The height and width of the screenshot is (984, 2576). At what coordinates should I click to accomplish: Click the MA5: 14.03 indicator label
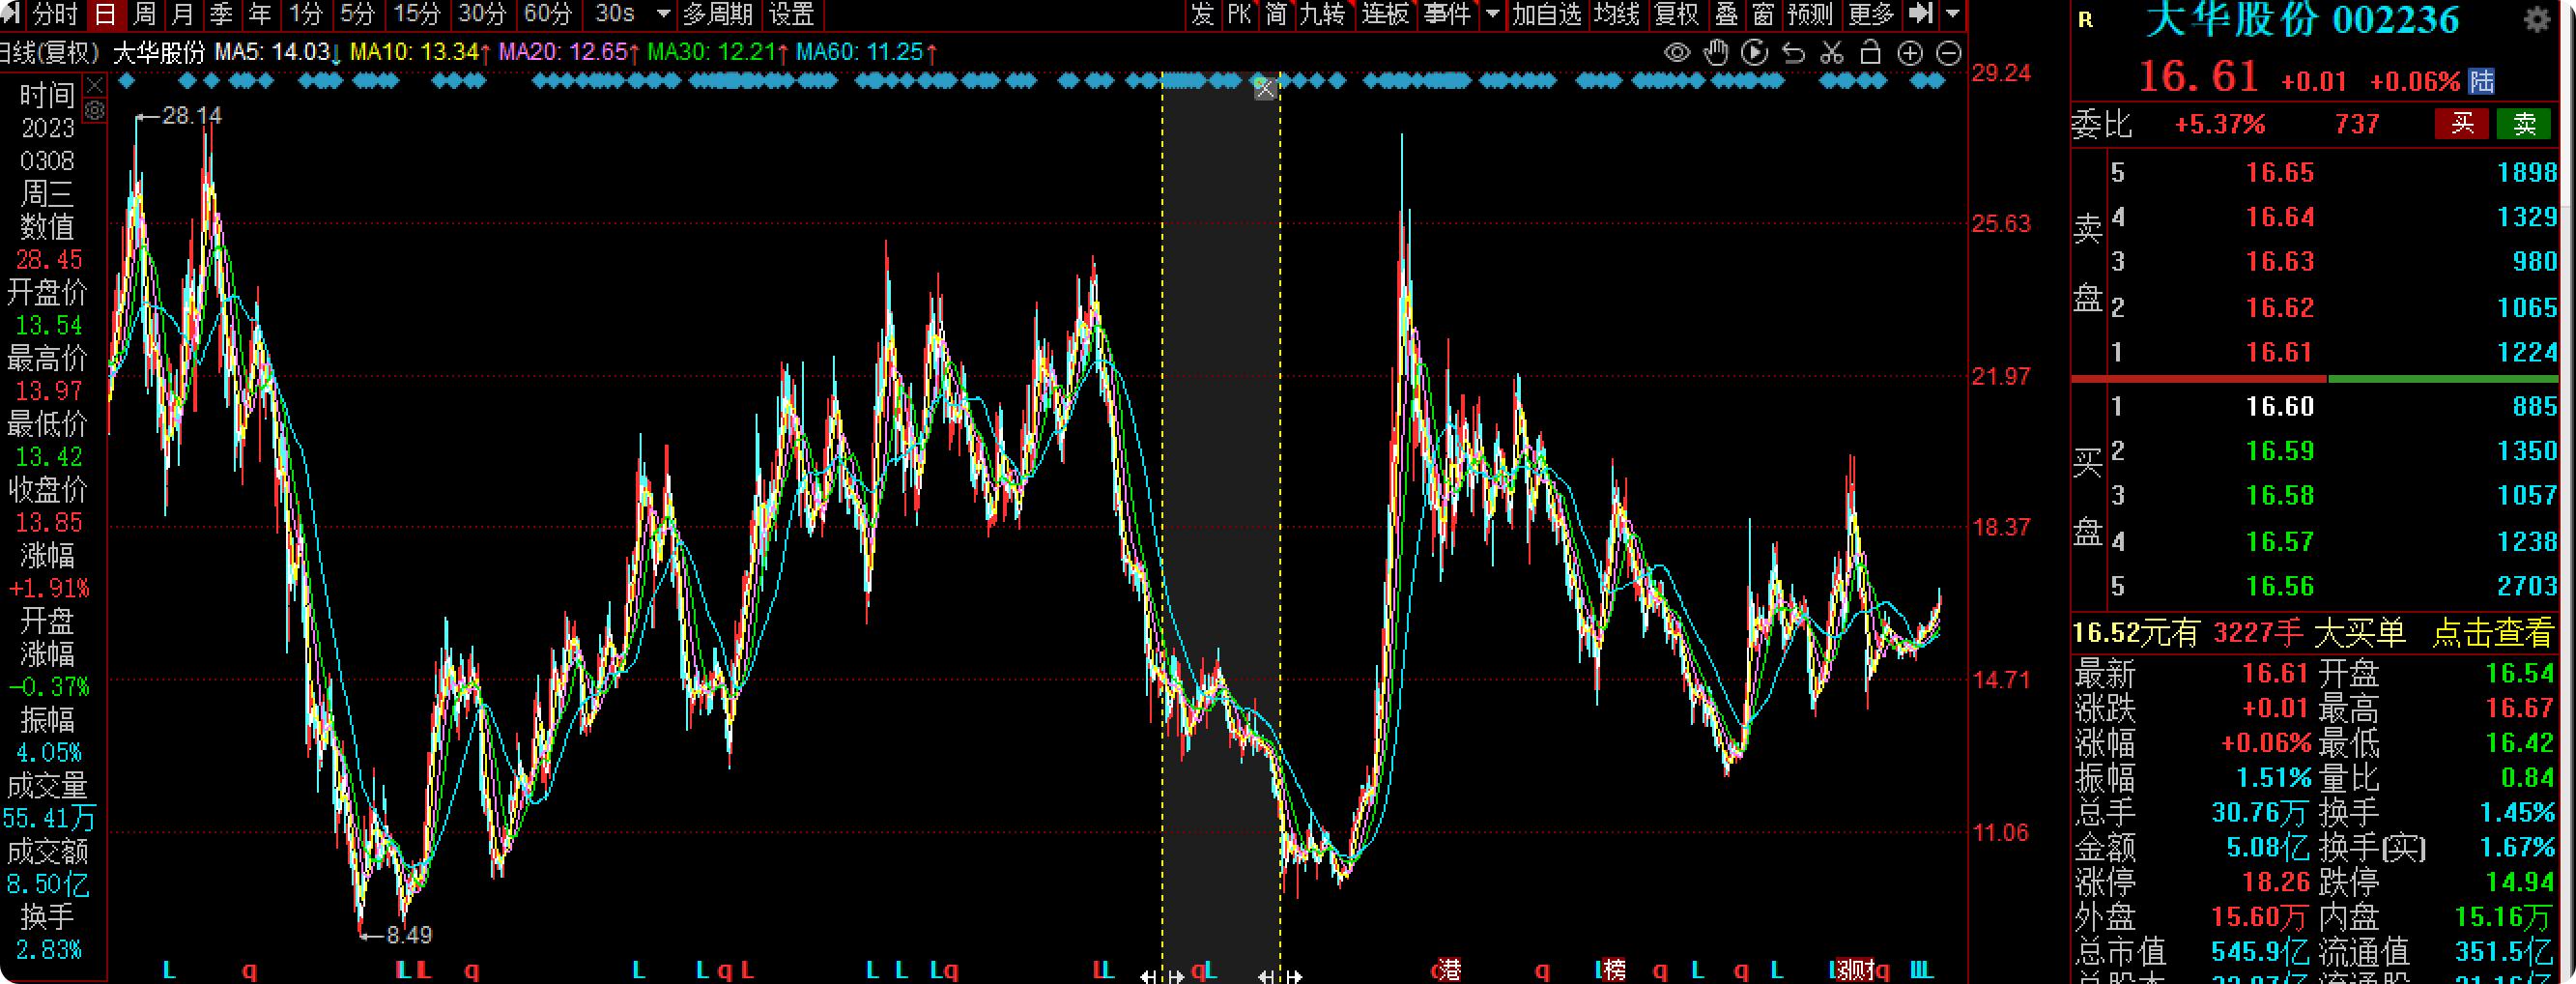(272, 51)
